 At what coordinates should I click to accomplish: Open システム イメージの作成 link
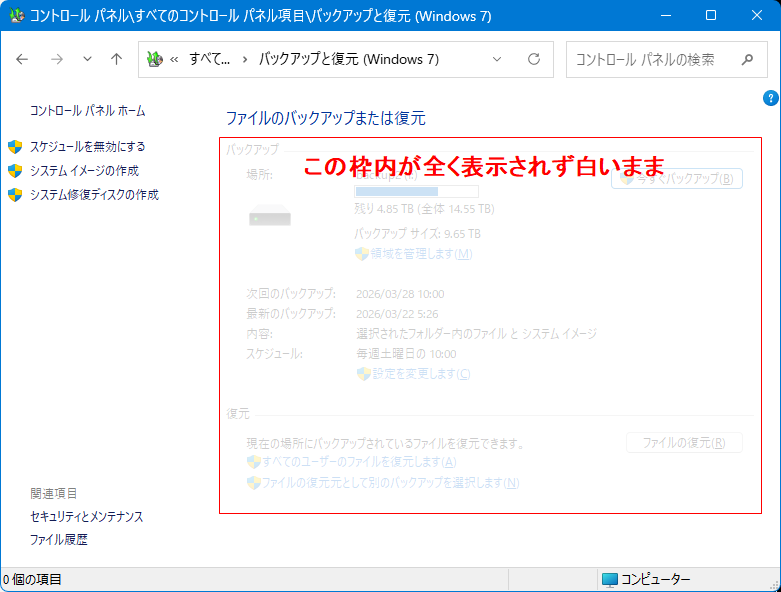click(84, 170)
